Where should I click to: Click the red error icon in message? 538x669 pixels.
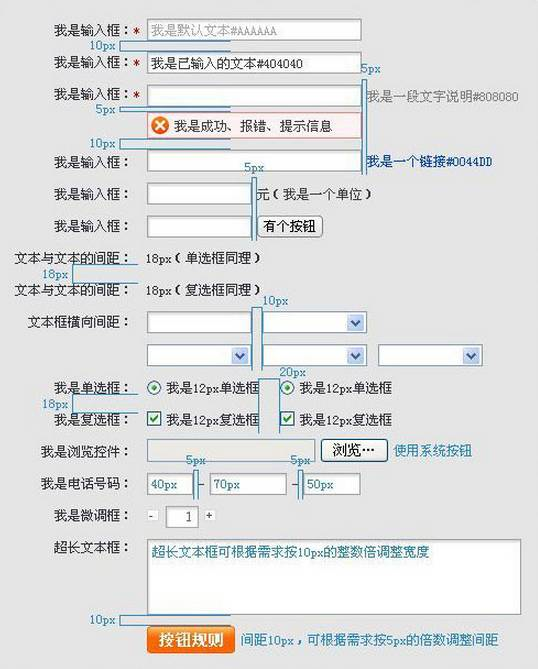point(160,126)
